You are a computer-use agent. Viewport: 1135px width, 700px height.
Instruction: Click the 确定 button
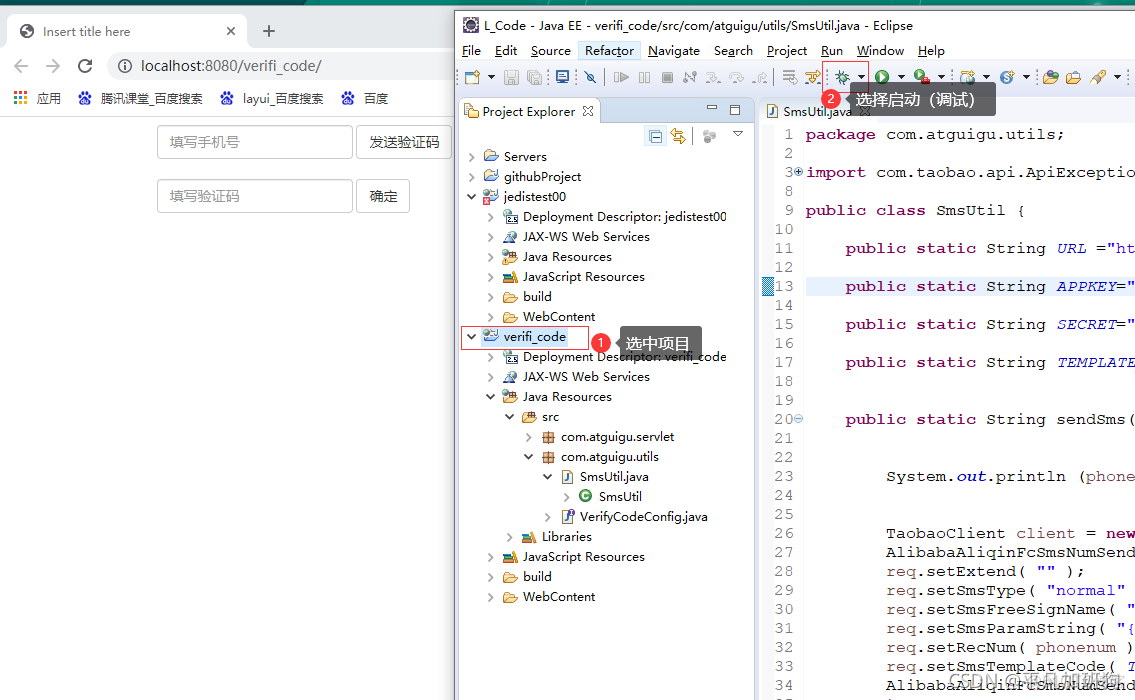[383, 196]
